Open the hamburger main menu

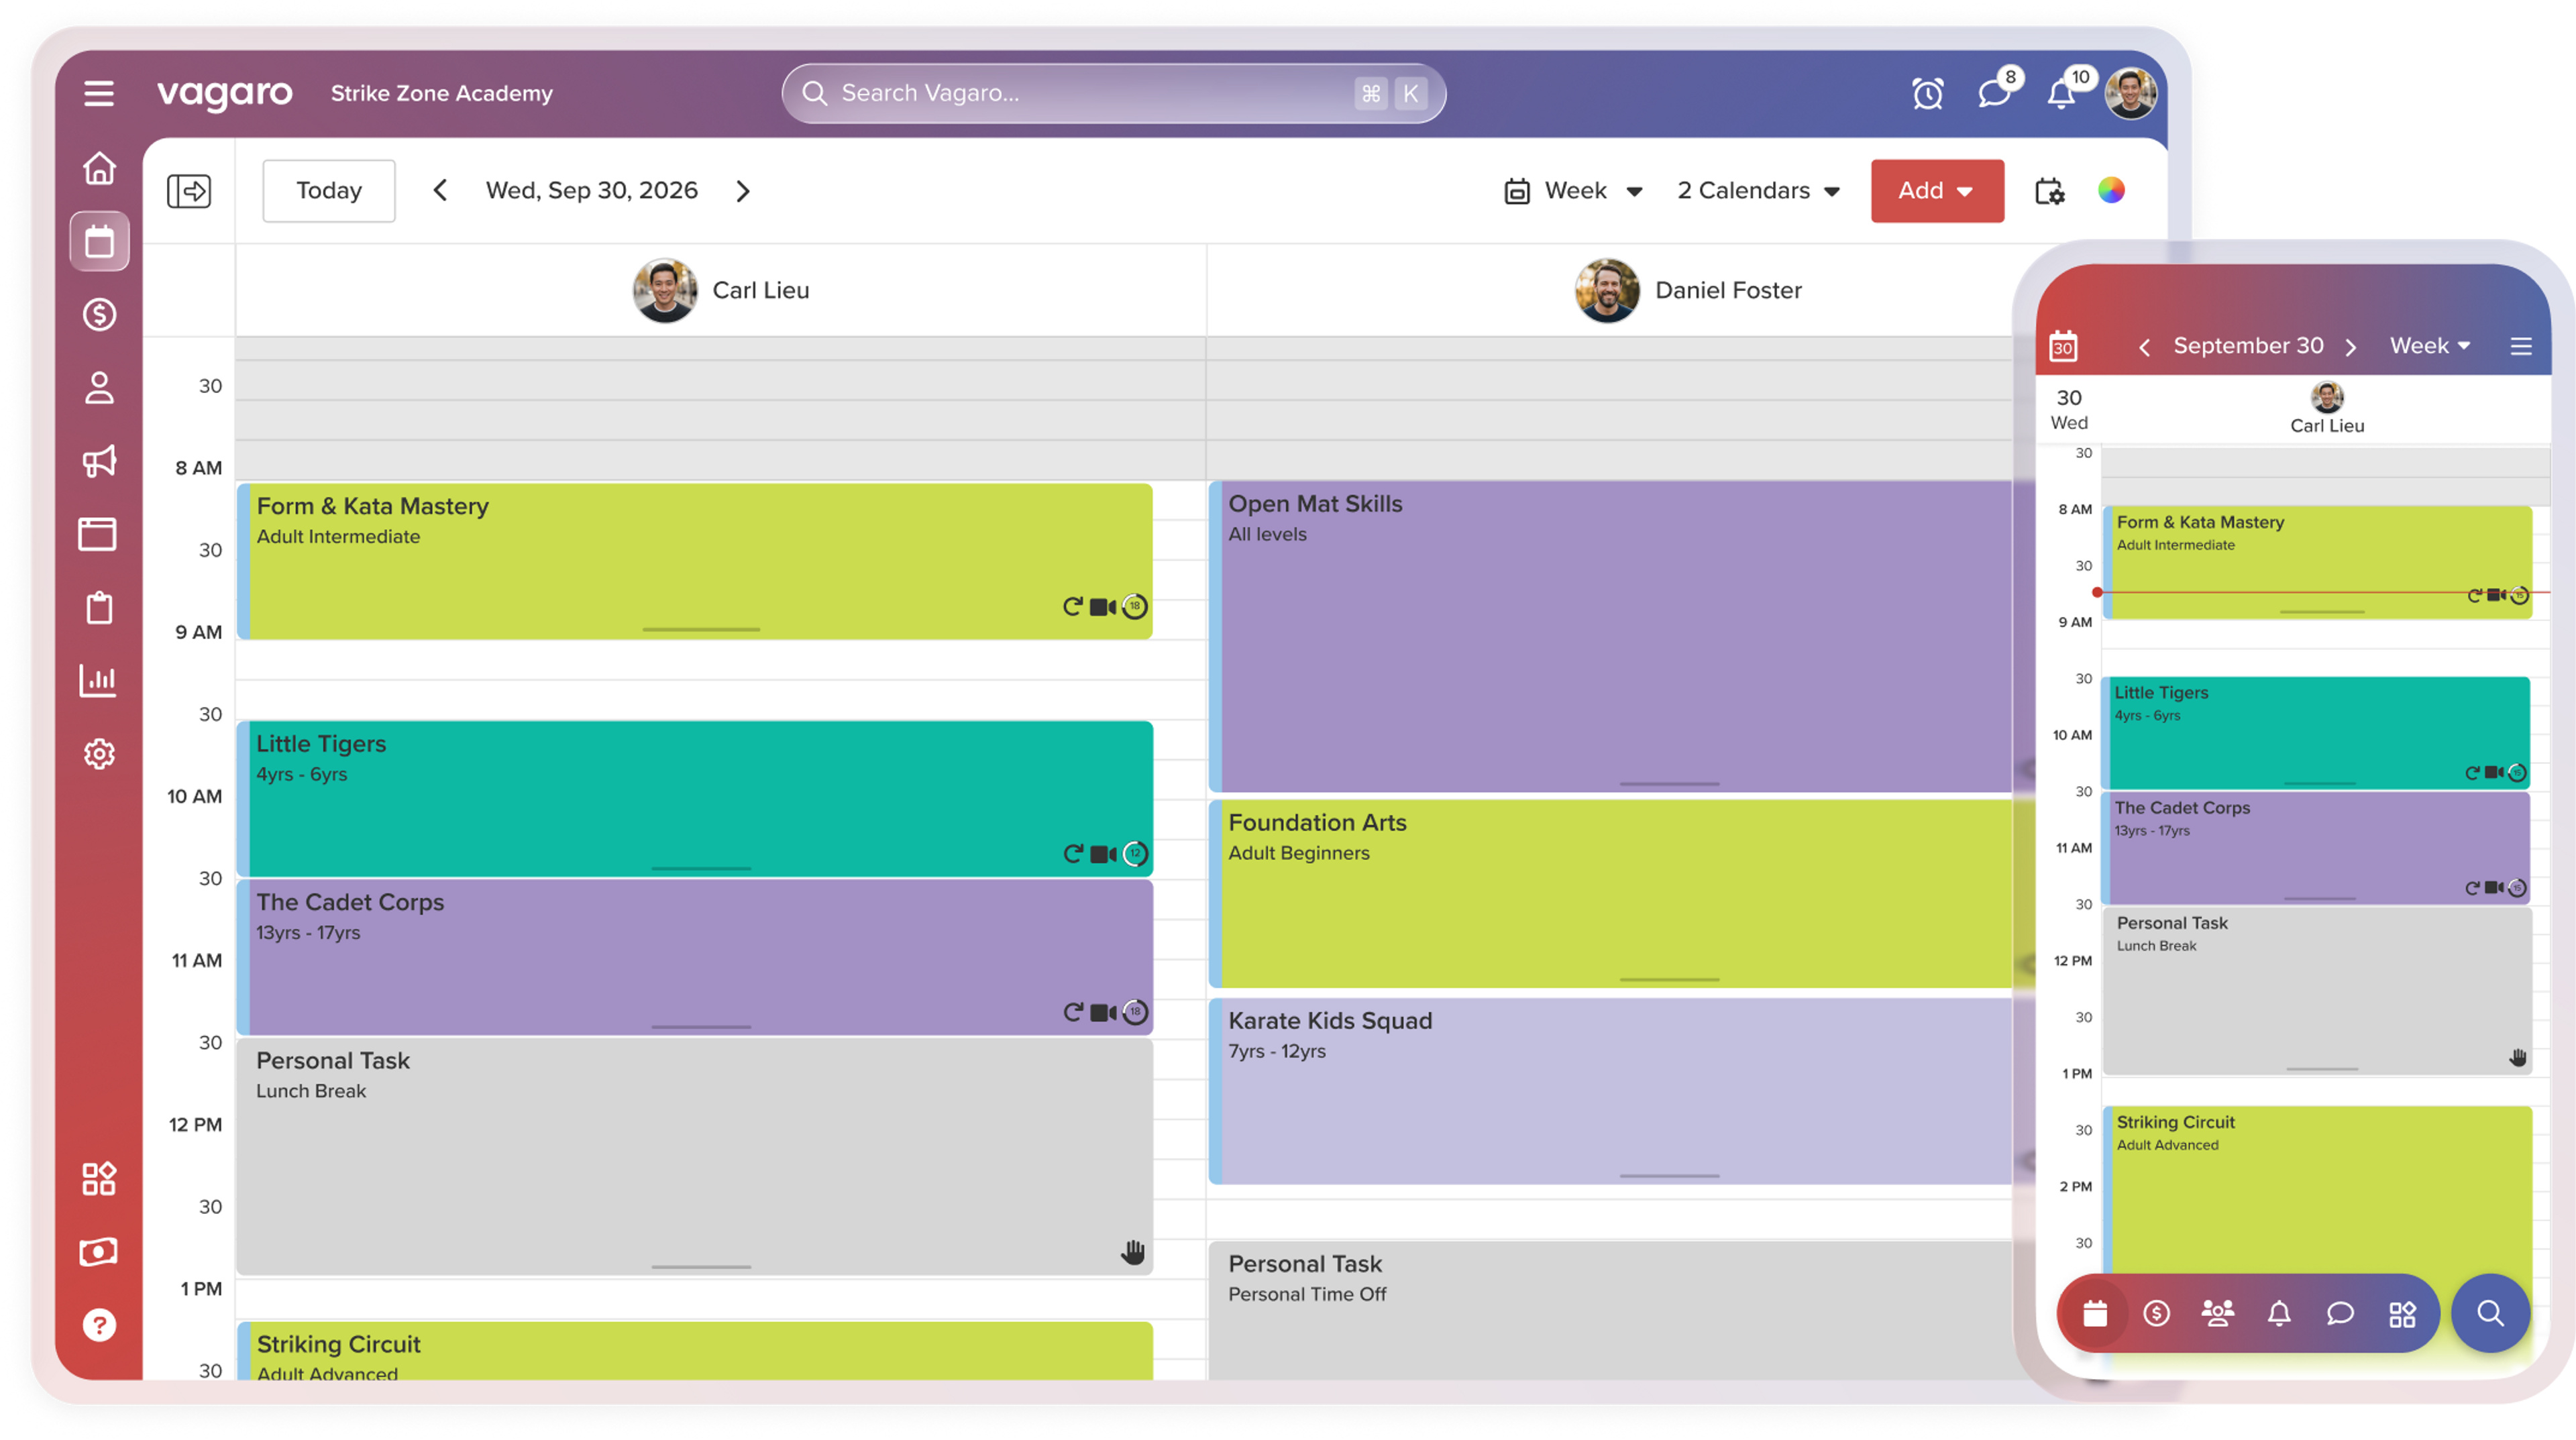[98, 93]
